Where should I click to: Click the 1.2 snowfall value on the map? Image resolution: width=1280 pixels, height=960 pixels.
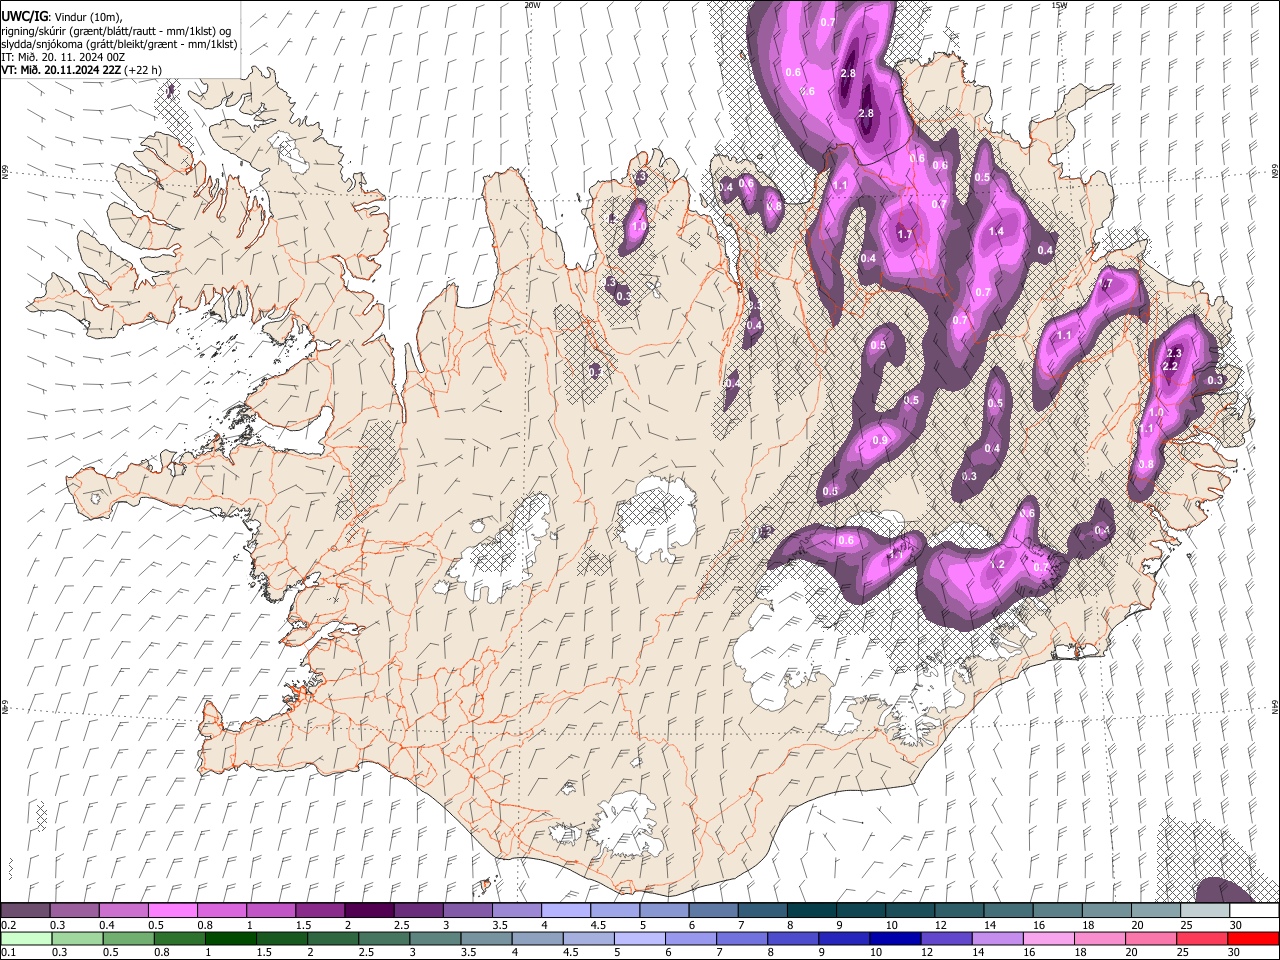click(x=997, y=565)
